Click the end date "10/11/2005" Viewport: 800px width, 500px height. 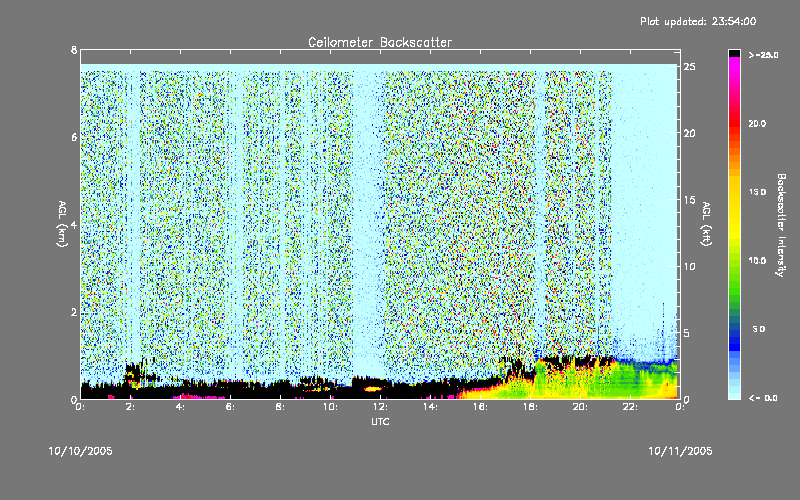[x=680, y=451]
